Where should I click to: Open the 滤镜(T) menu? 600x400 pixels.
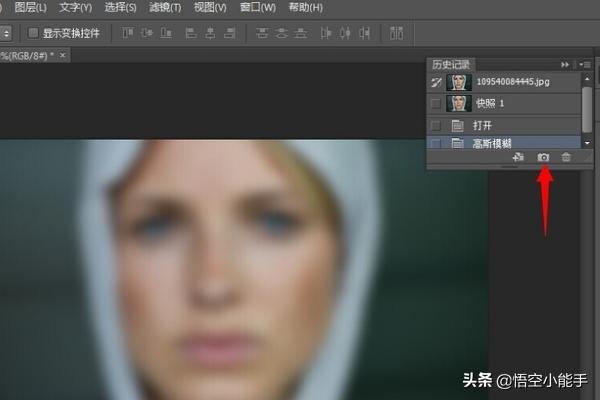click(x=165, y=8)
